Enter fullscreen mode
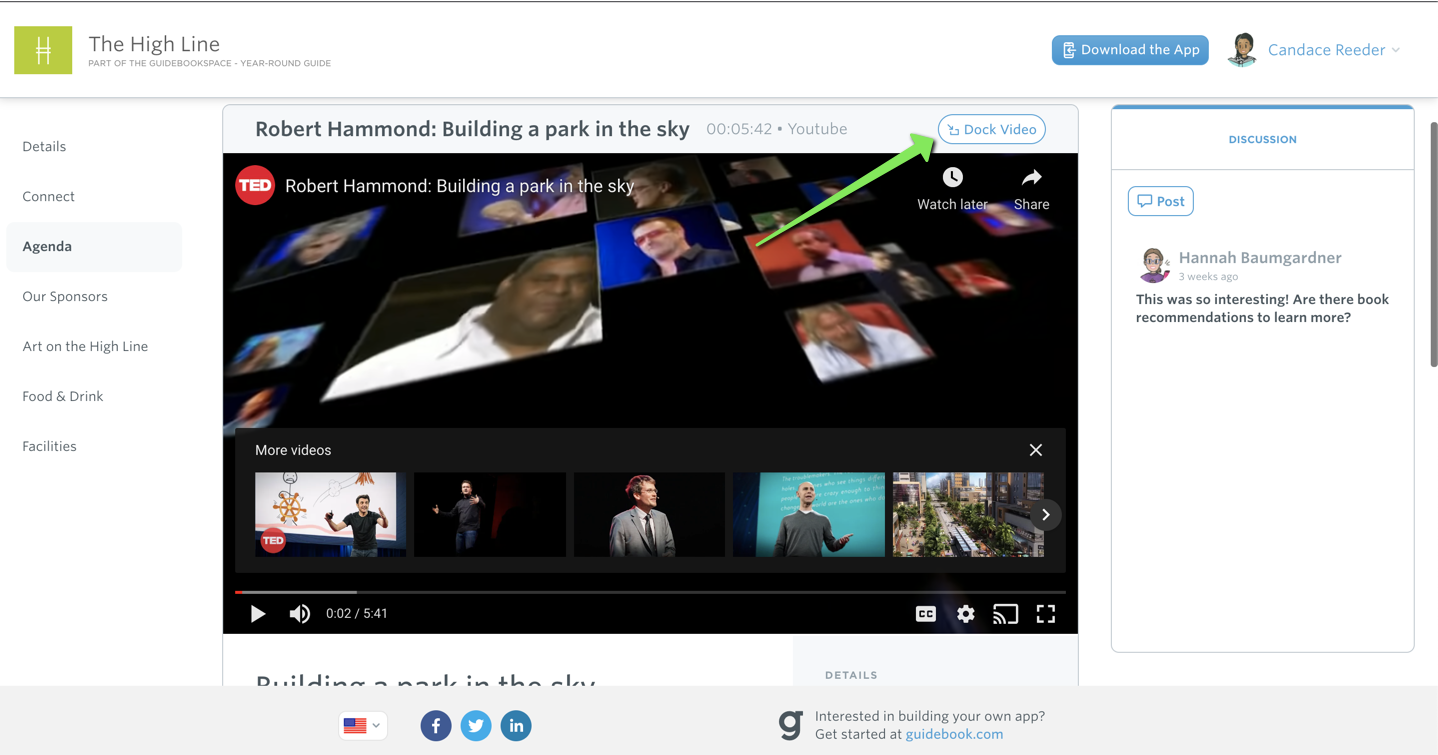Image resolution: width=1438 pixels, height=755 pixels. pyautogui.click(x=1046, y=614)
